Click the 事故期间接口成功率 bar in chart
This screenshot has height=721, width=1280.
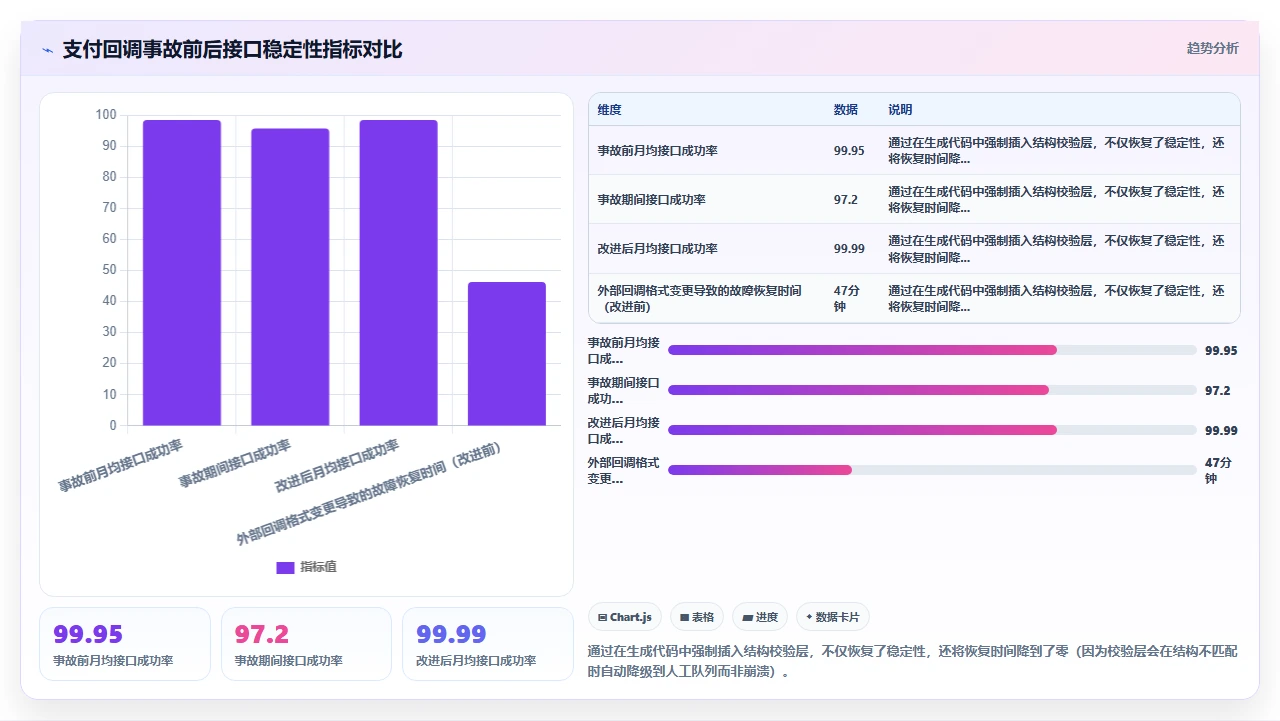click(x=290, y=277)
